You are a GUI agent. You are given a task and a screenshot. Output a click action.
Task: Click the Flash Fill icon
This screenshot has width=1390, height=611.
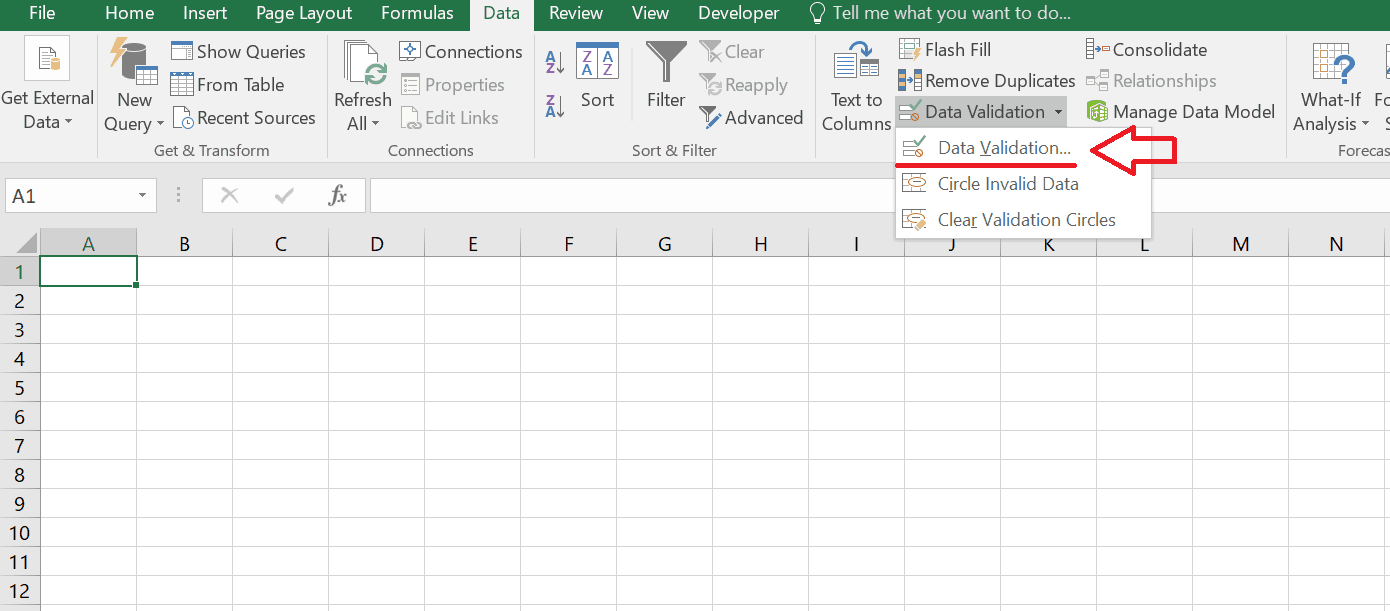click(910, 50)
